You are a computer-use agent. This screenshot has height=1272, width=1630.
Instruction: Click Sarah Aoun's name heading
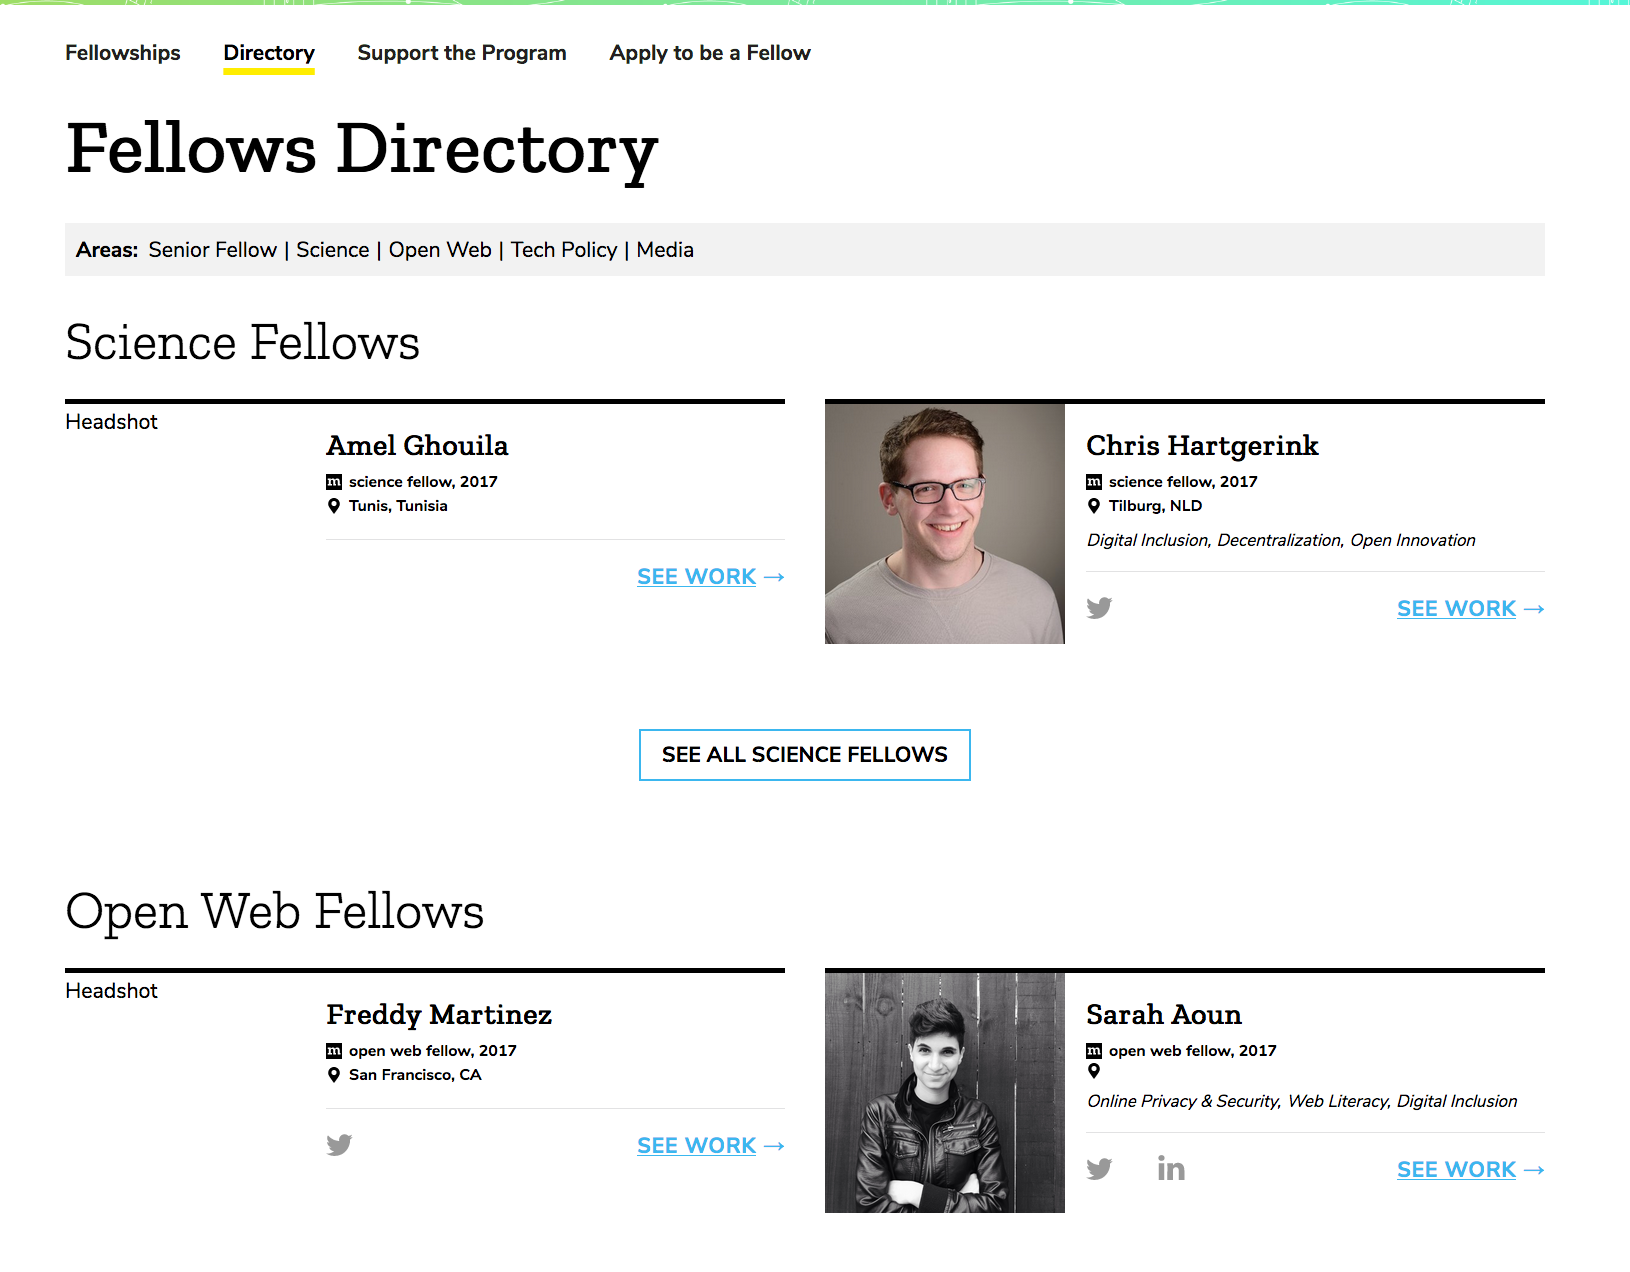point(1164,1015)
